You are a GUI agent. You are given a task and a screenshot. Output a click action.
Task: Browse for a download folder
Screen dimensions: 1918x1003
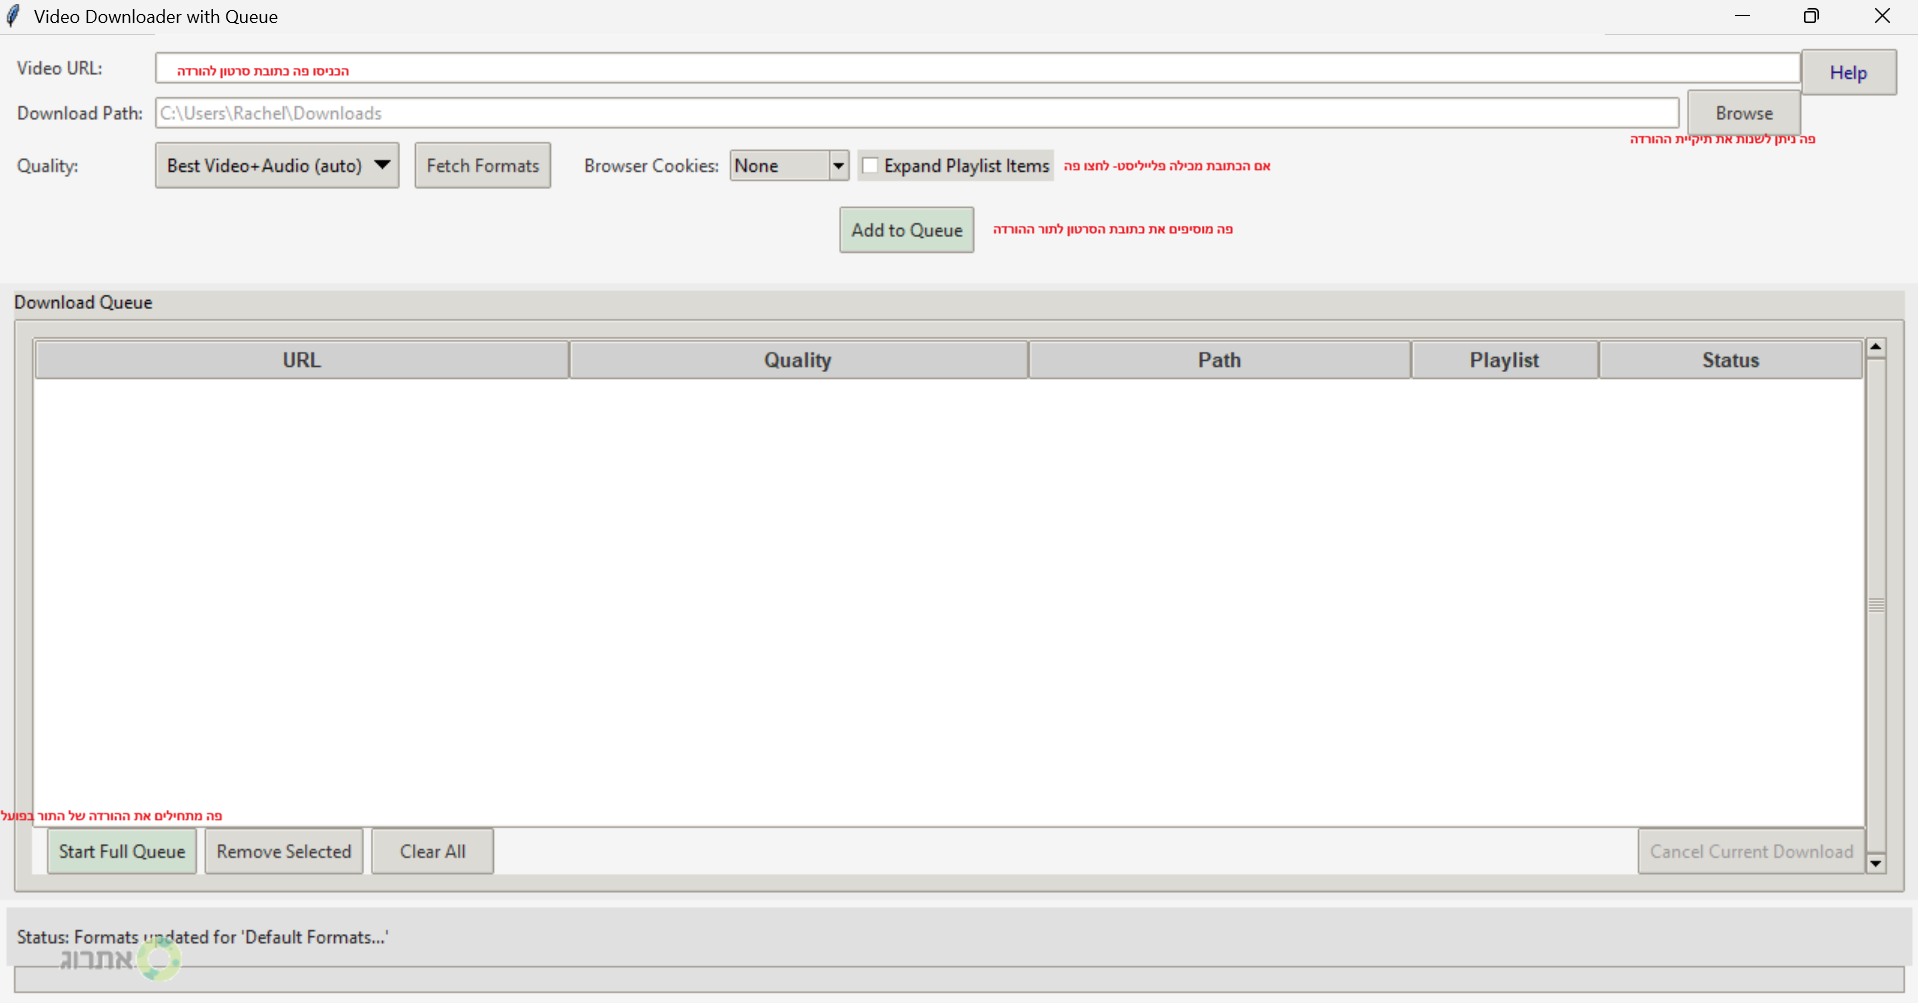(1744, 113)
